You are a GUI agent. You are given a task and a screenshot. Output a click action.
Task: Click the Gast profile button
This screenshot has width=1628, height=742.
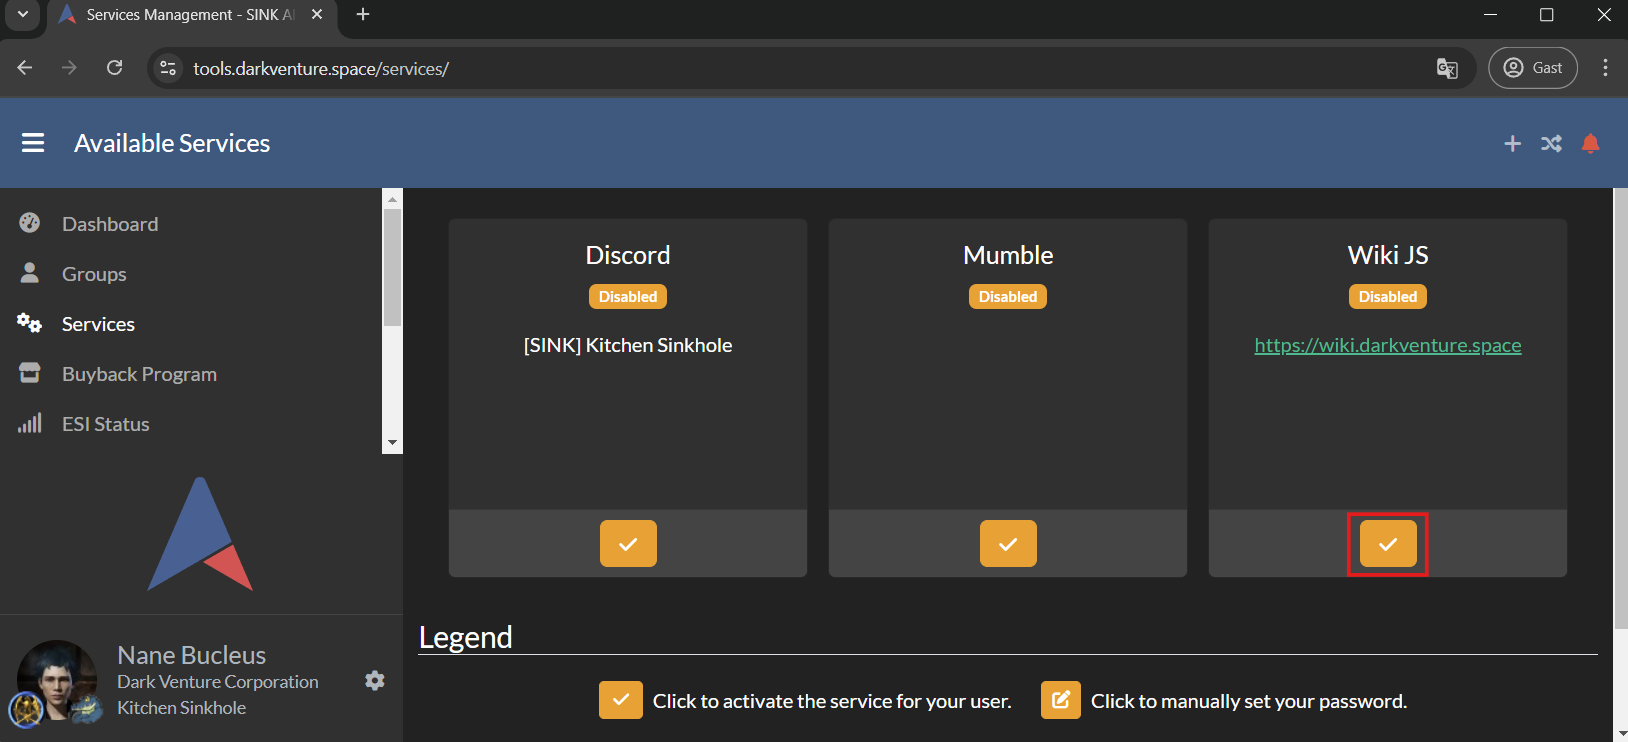pos(1532,68)
